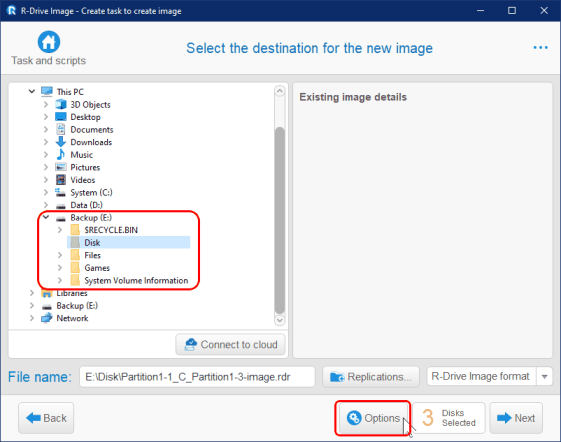Click Connect to cloud button
561x442 pixels.
click(x=230, y=345)
